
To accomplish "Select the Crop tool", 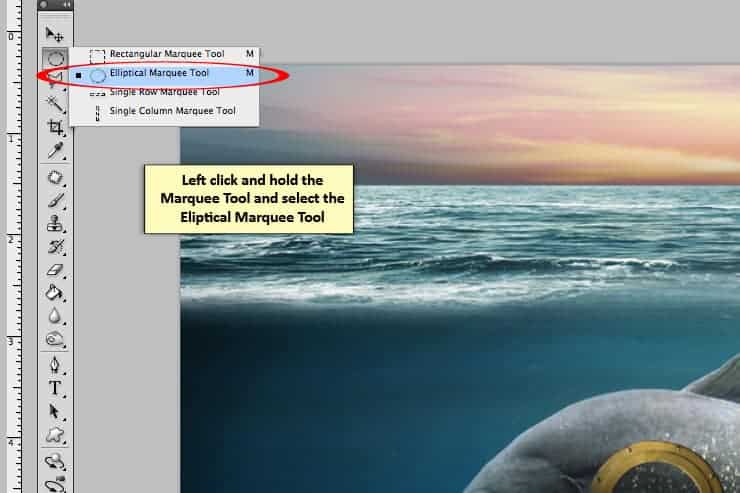I will (55, 127).
